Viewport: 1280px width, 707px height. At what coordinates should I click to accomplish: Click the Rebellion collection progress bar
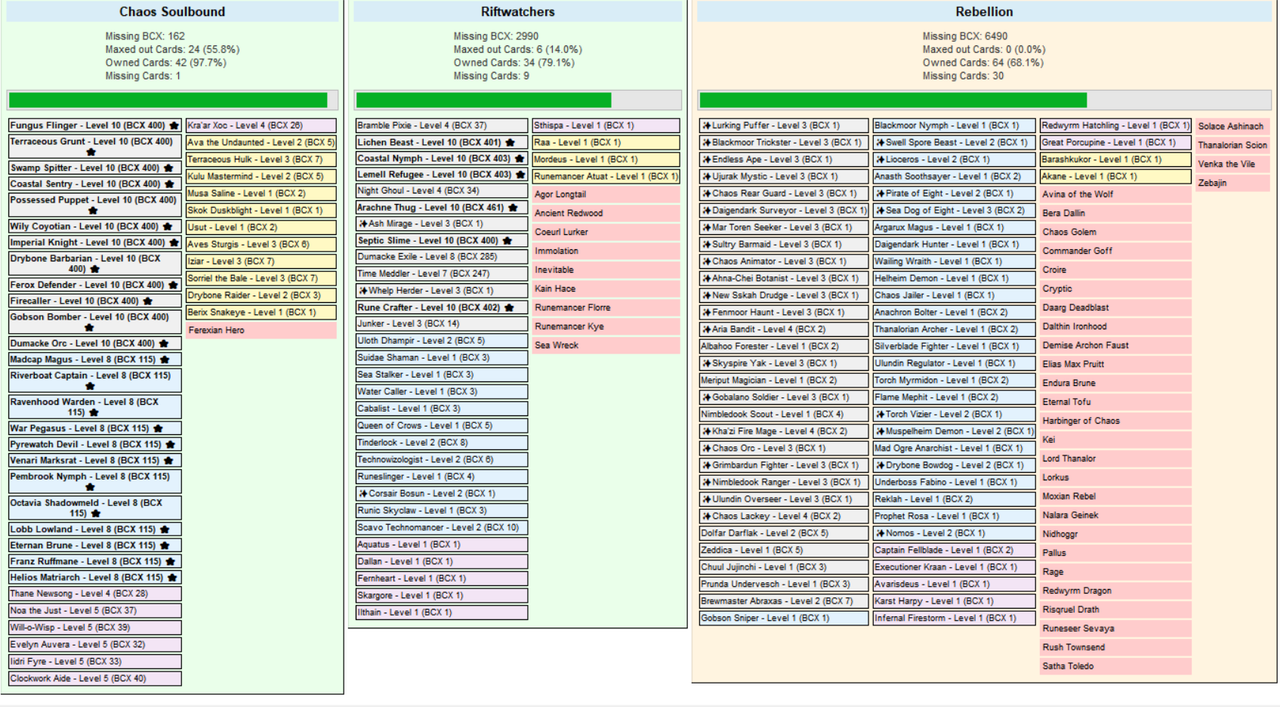tap(984, 100)
